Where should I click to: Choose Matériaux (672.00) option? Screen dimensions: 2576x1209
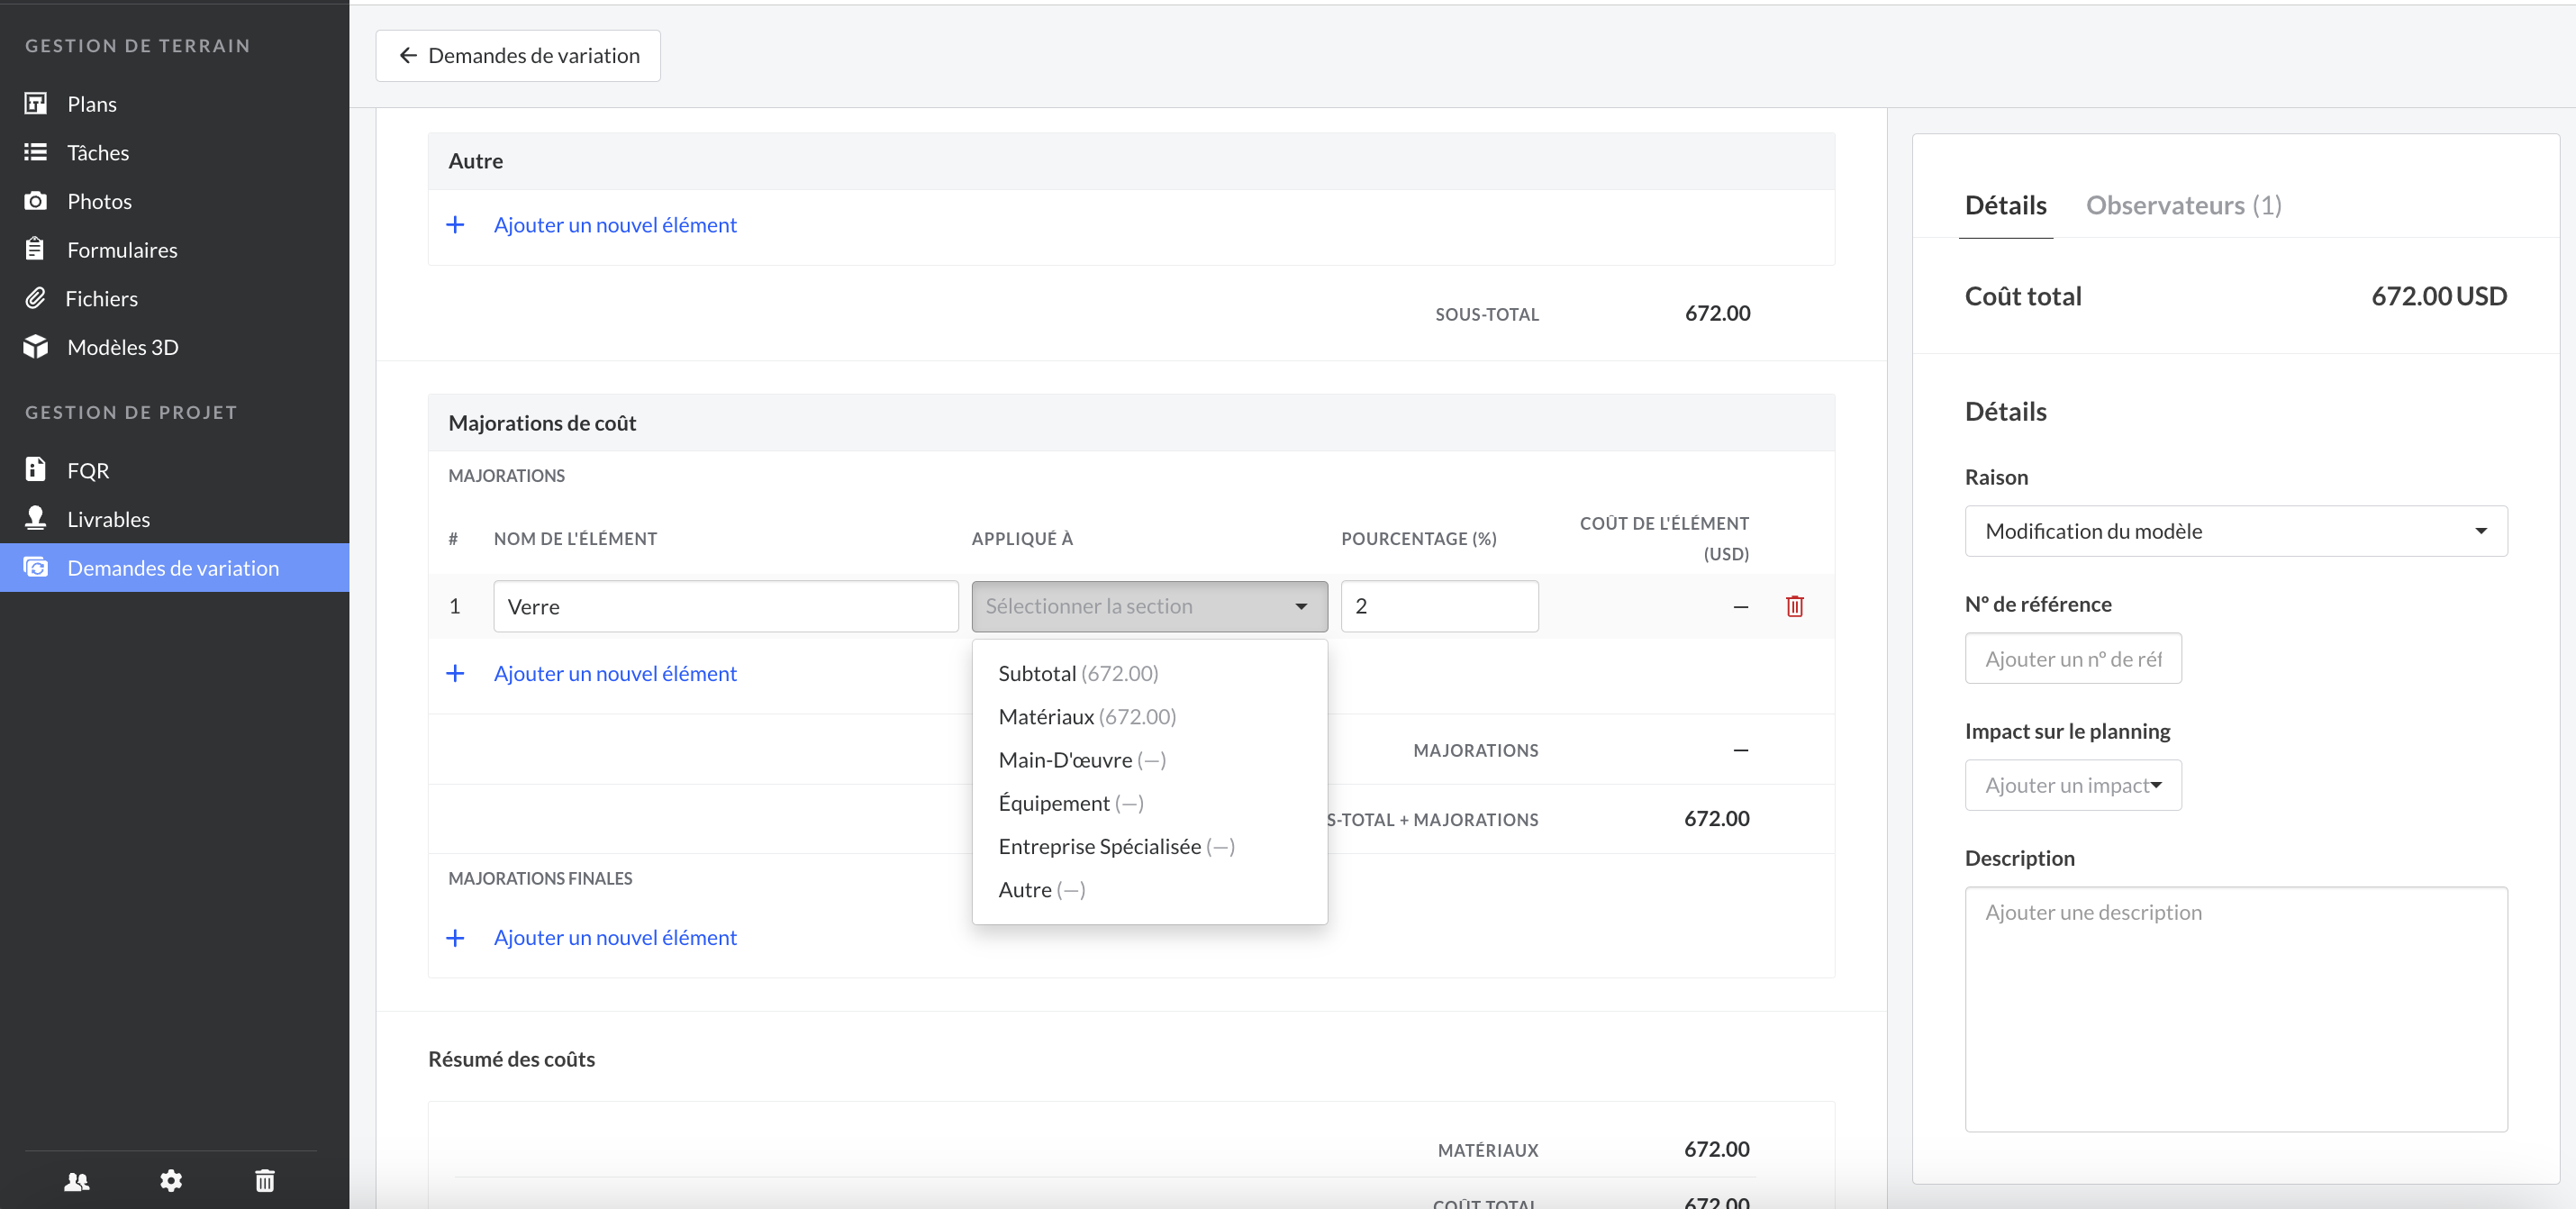click(x=1149, y=716)
